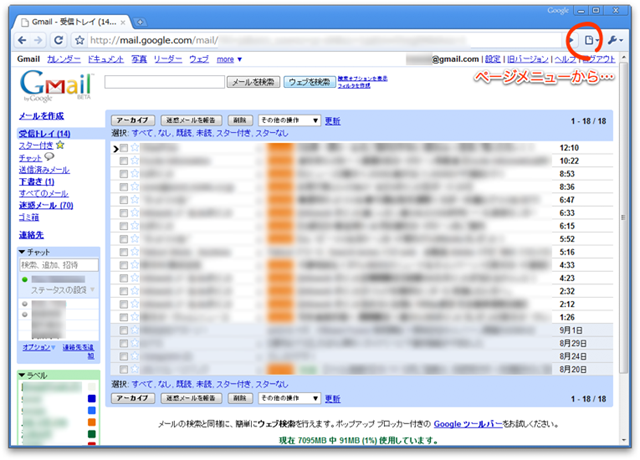Tick the checkbox for the 6:47 email

pos(124,200)
